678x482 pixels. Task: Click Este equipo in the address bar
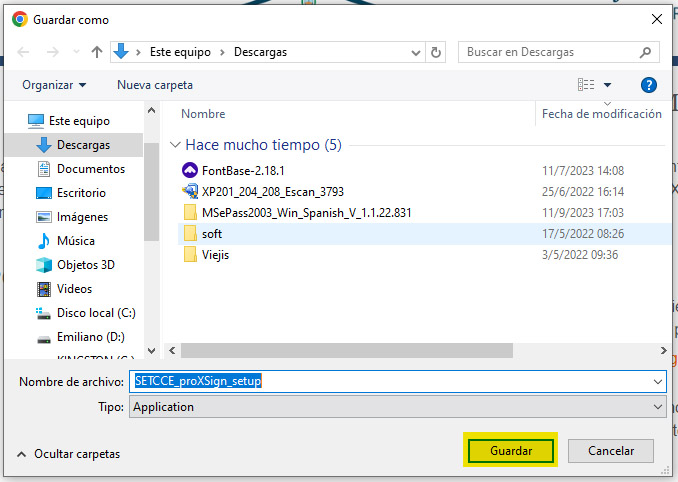[180, 52]
